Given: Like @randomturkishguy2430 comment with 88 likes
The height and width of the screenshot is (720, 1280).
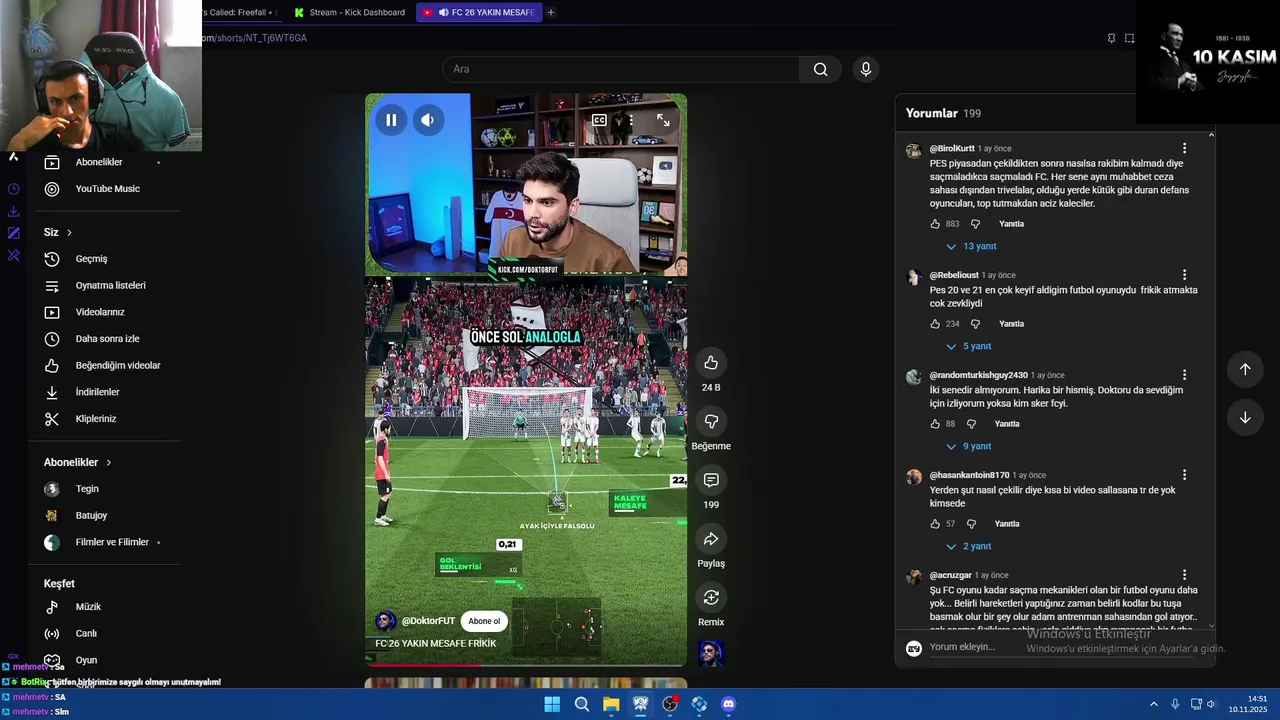Looking at the screenshot, I should pyautogui.click(x=935, y=424).
